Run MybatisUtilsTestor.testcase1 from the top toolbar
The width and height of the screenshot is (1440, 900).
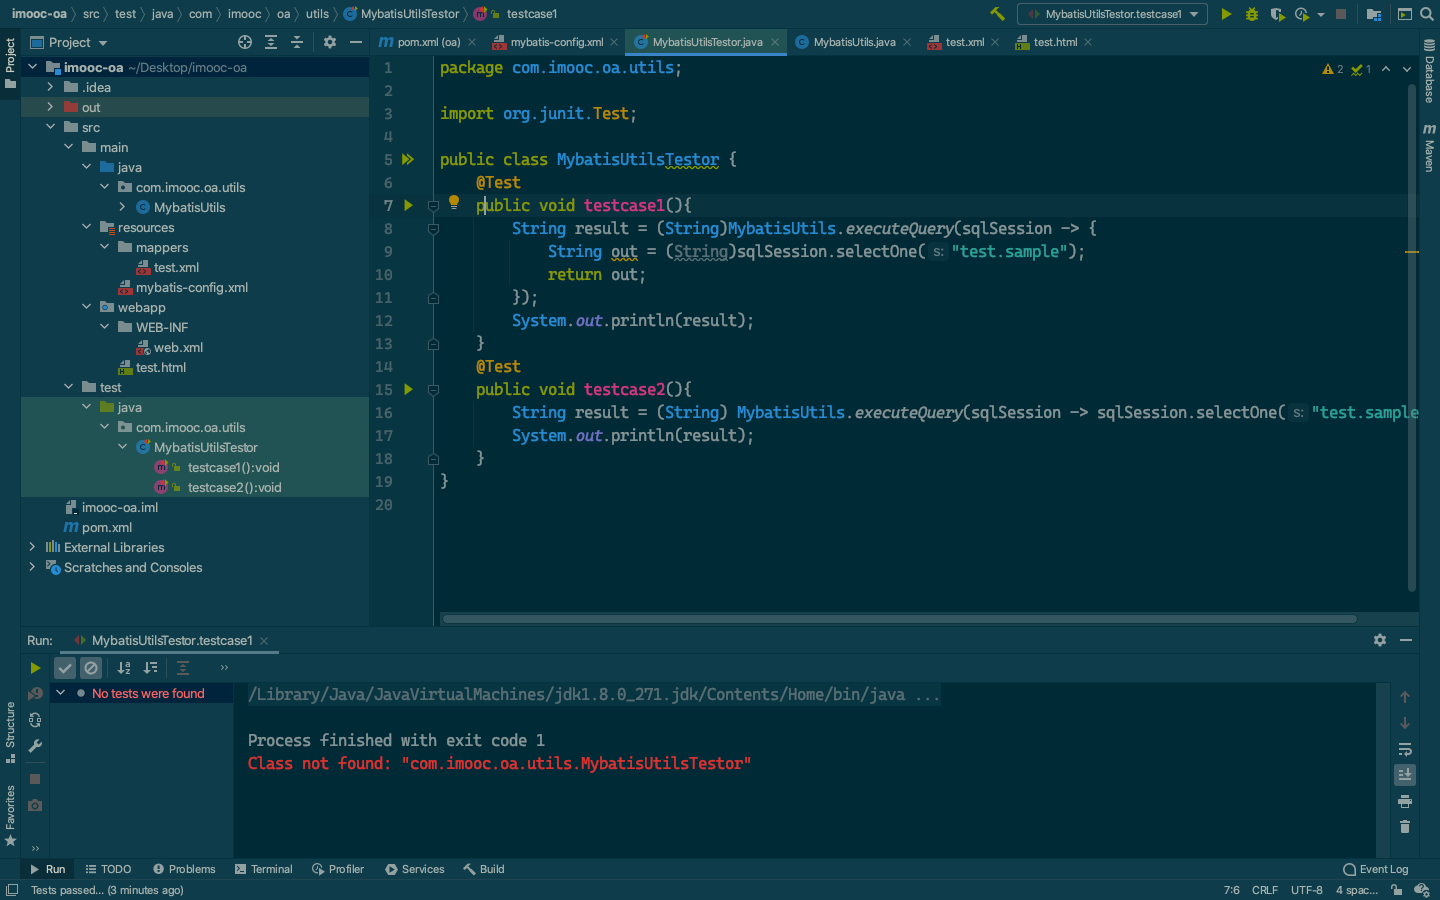tap(1226, 14)
